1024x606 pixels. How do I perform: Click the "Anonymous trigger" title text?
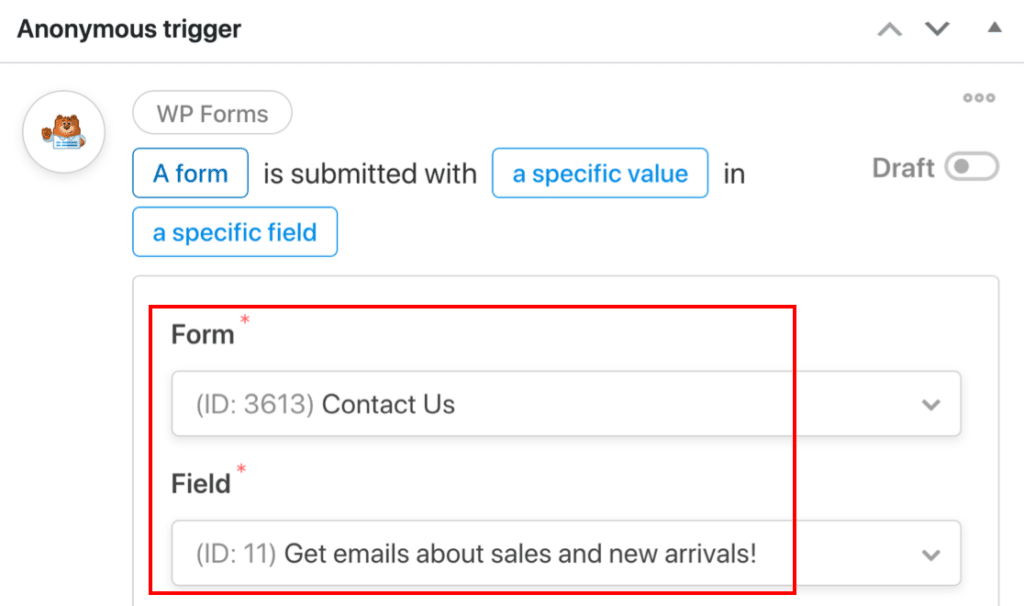128,29
